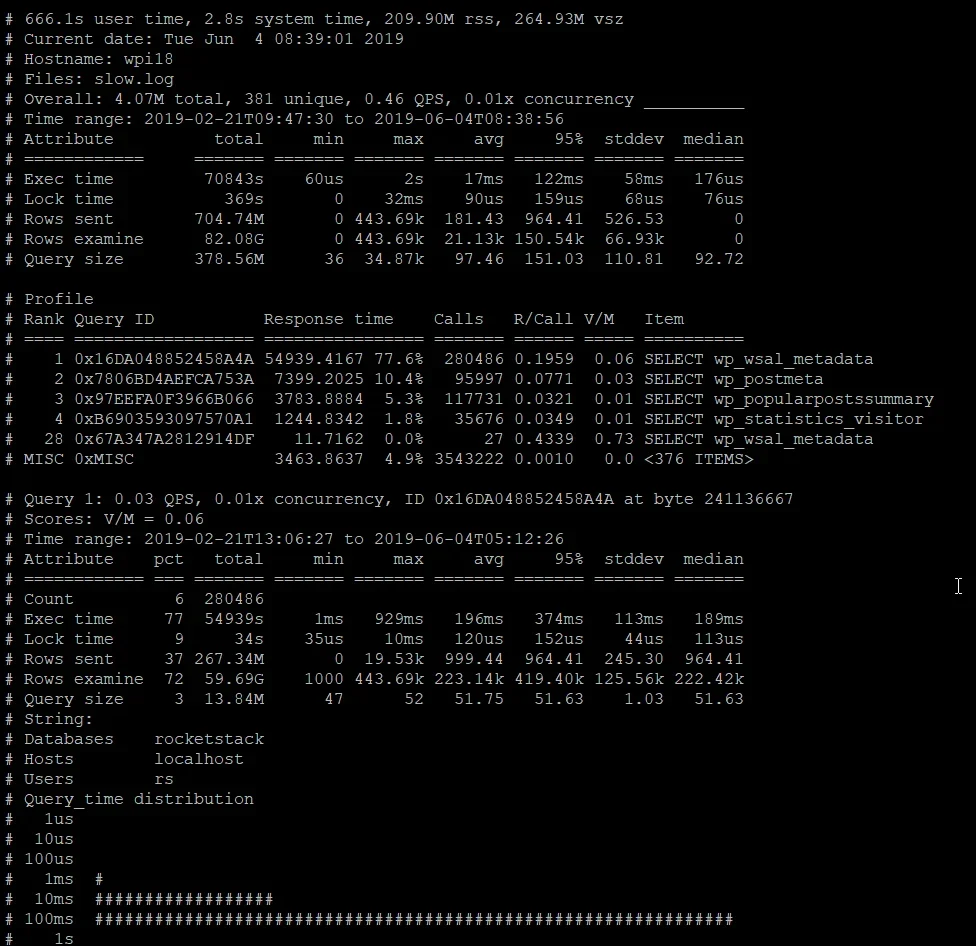Select the file name slow.log
Screen dimensions: 976x946
134,79
